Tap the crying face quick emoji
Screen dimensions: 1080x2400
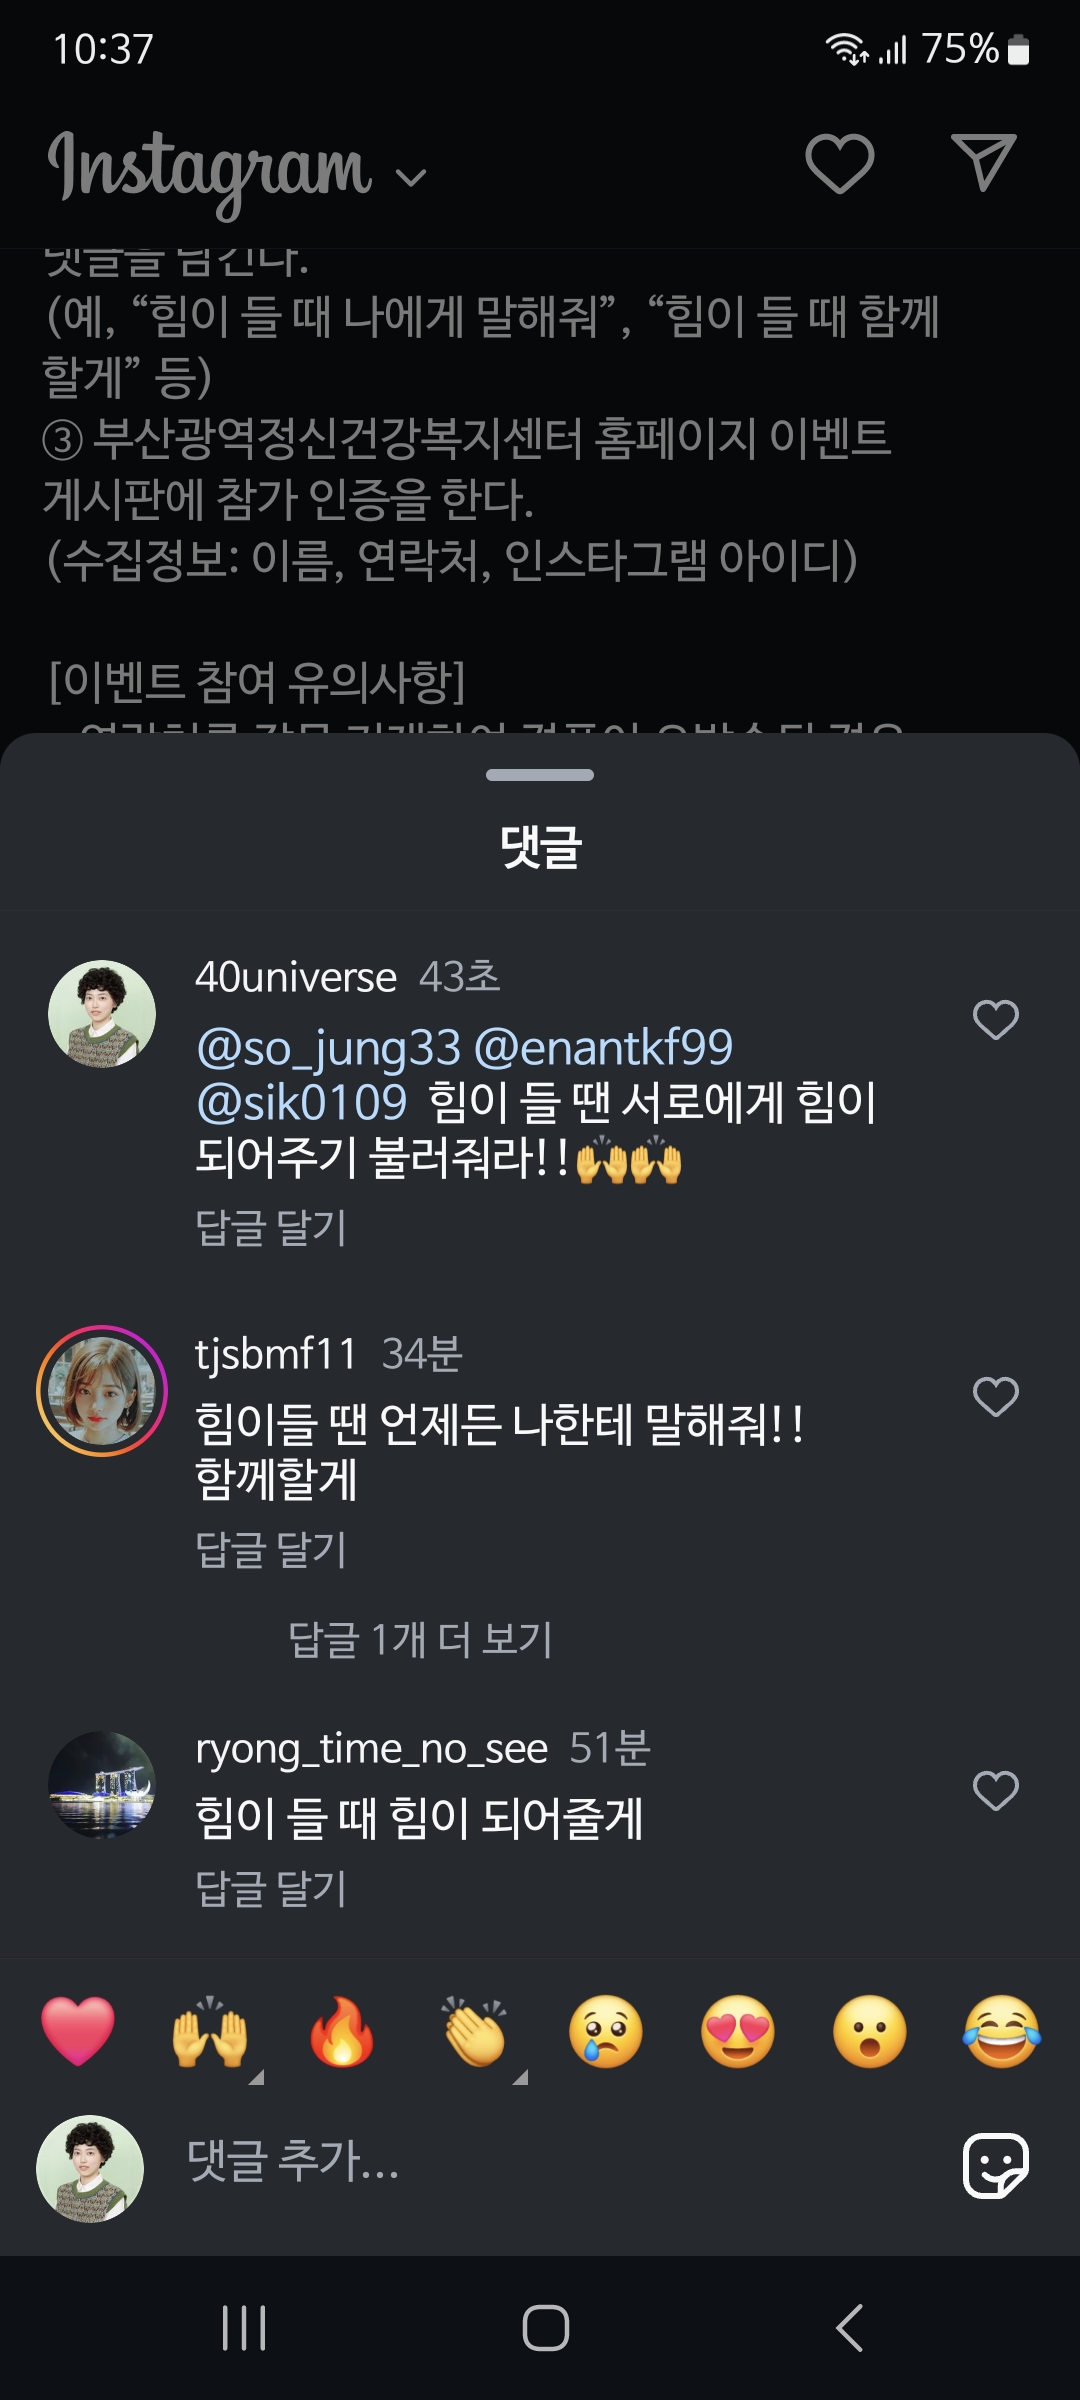tap(606, 2031)
